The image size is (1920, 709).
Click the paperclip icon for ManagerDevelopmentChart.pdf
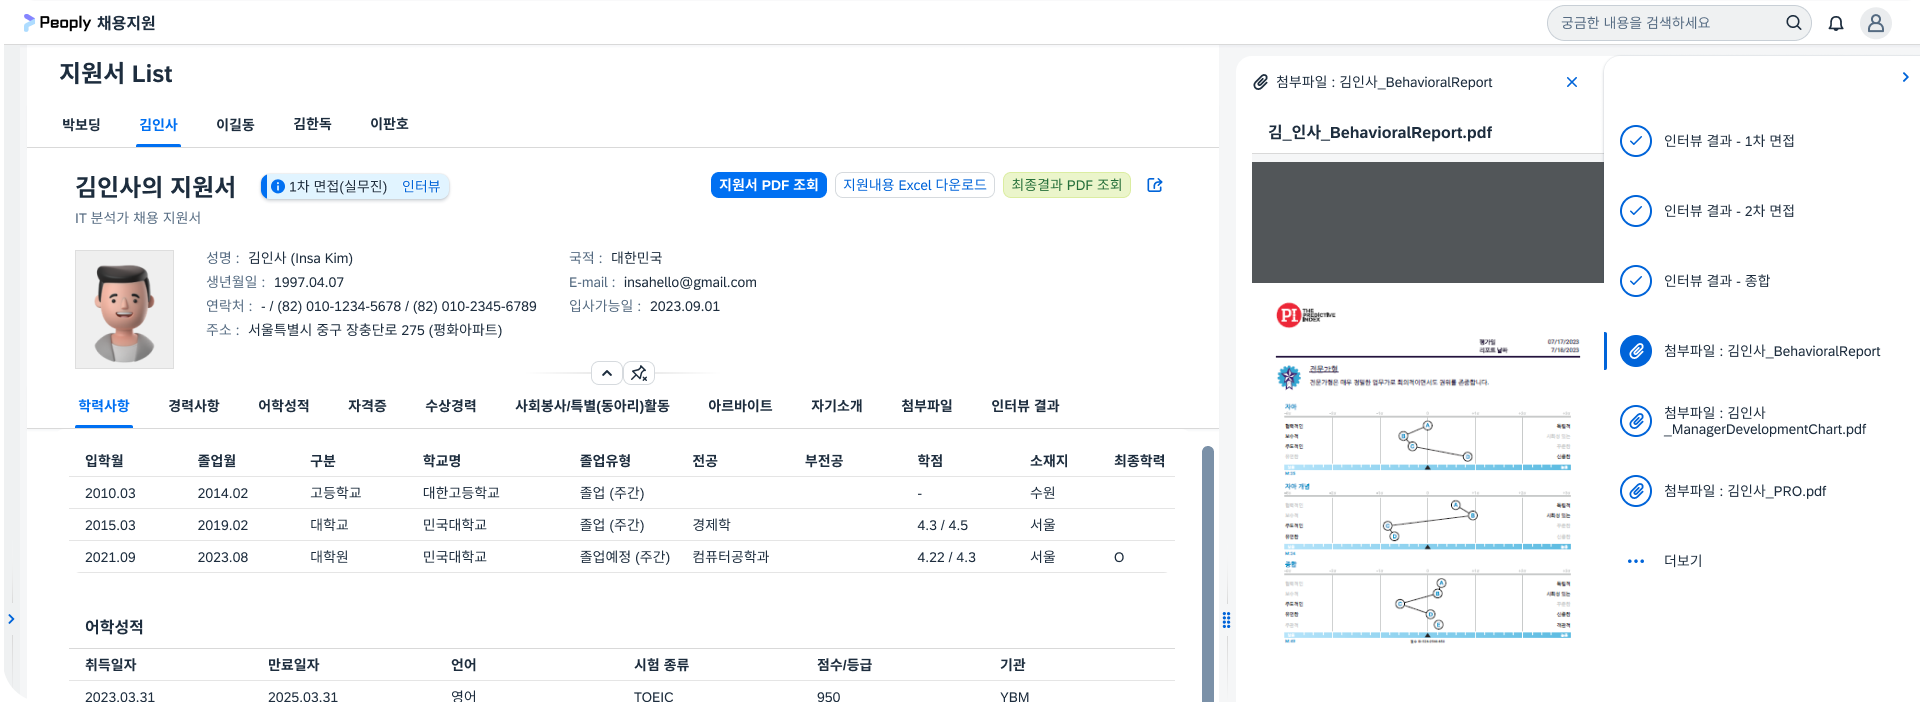coord(1636,421)
